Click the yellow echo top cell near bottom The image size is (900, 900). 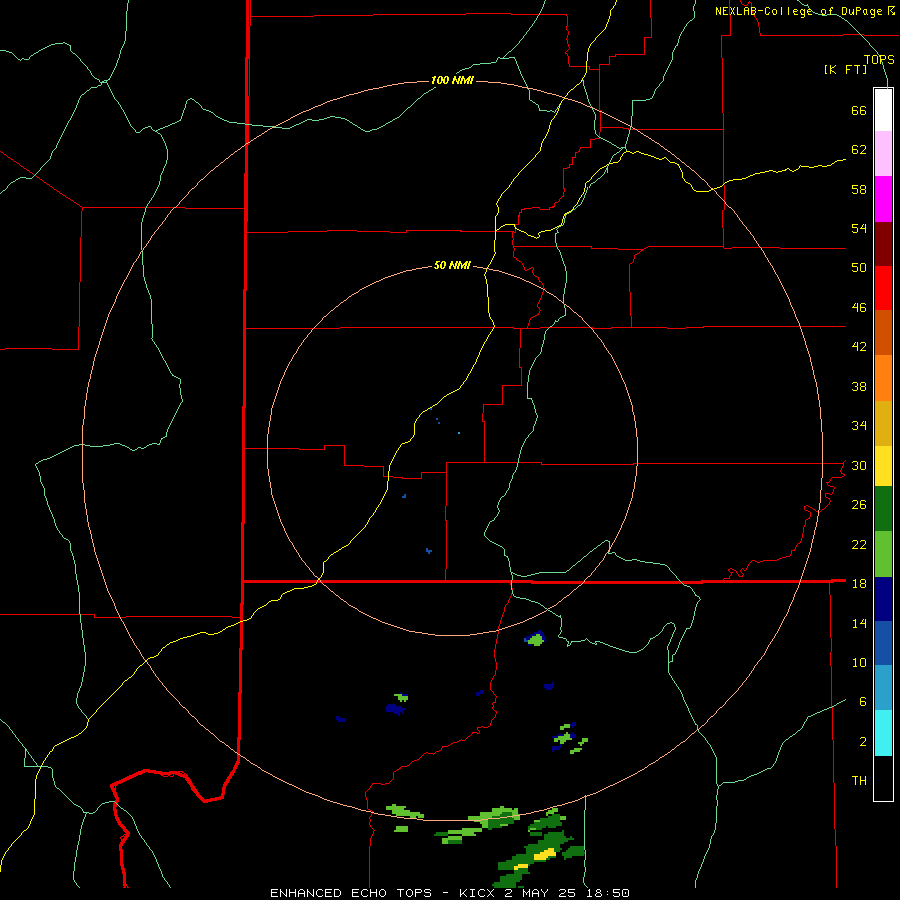[545, 854]
